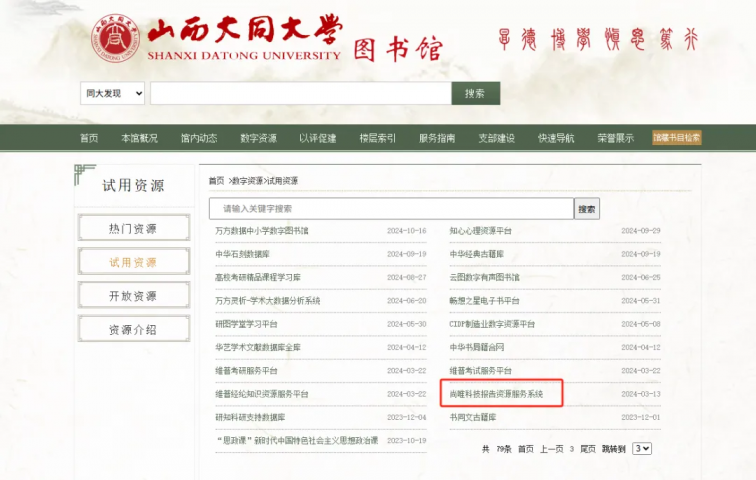This screenshot has height=480, width=756.
Task: Click the keyword search field in resource list
Action: point(390,209)
